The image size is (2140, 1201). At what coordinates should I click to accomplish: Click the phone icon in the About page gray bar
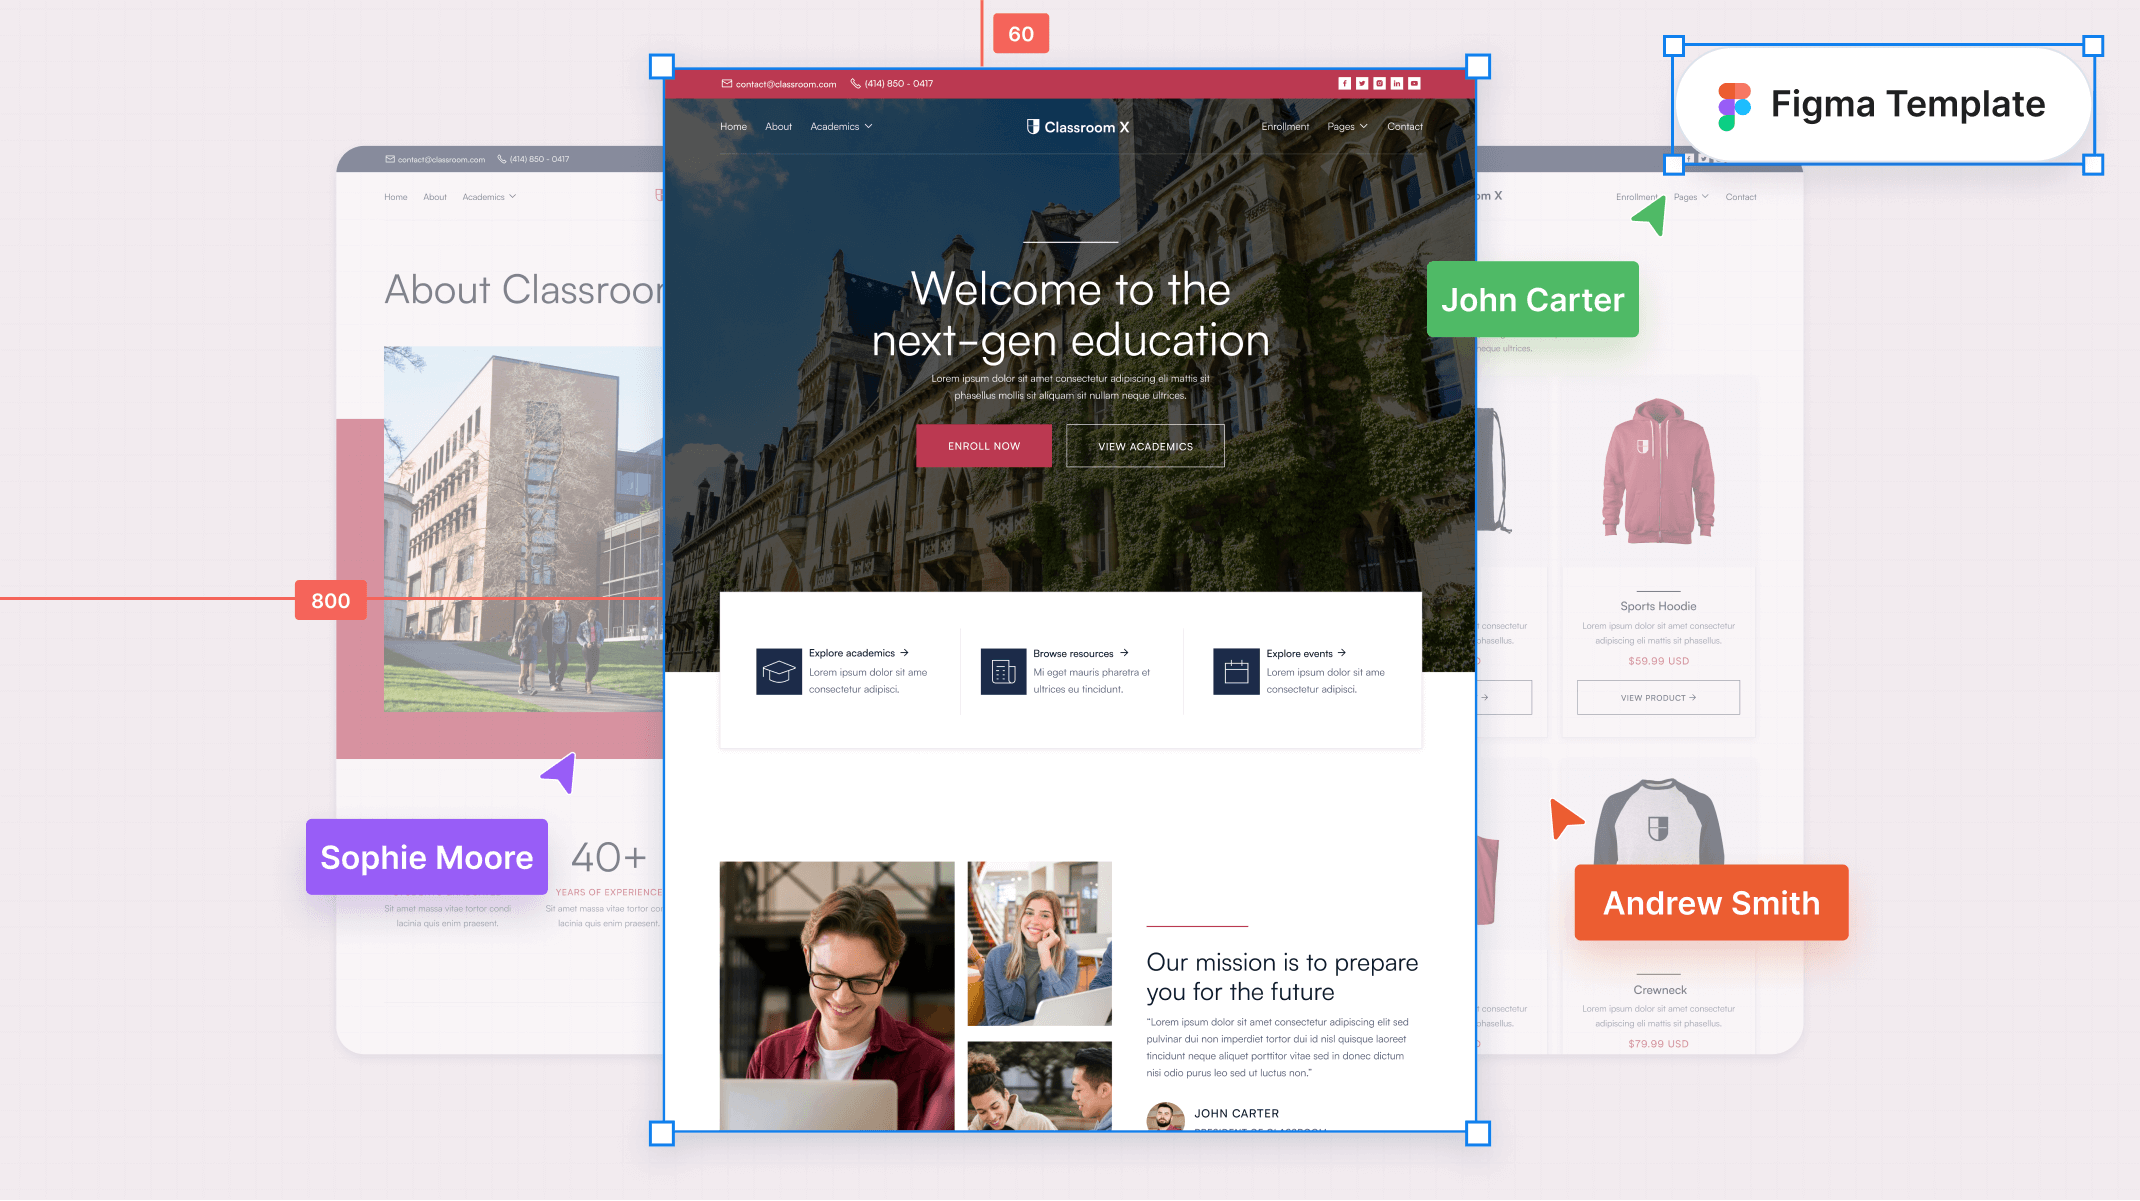tap(502, 159)
